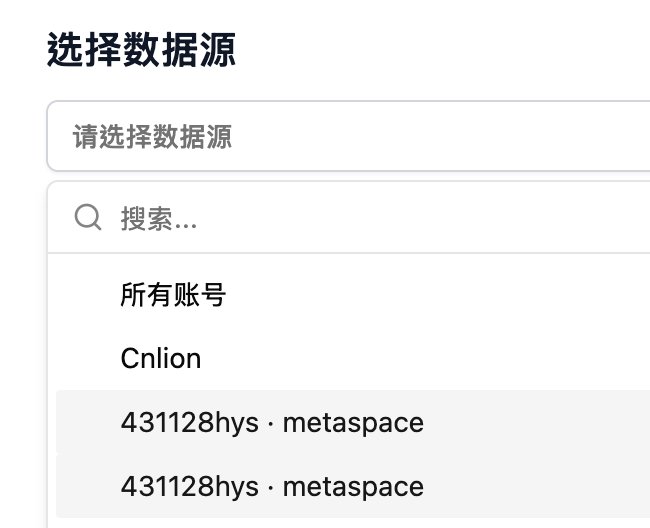Click the magnifying glass search icon
Screen dimensions: 650x528
[x=88, y=217]
